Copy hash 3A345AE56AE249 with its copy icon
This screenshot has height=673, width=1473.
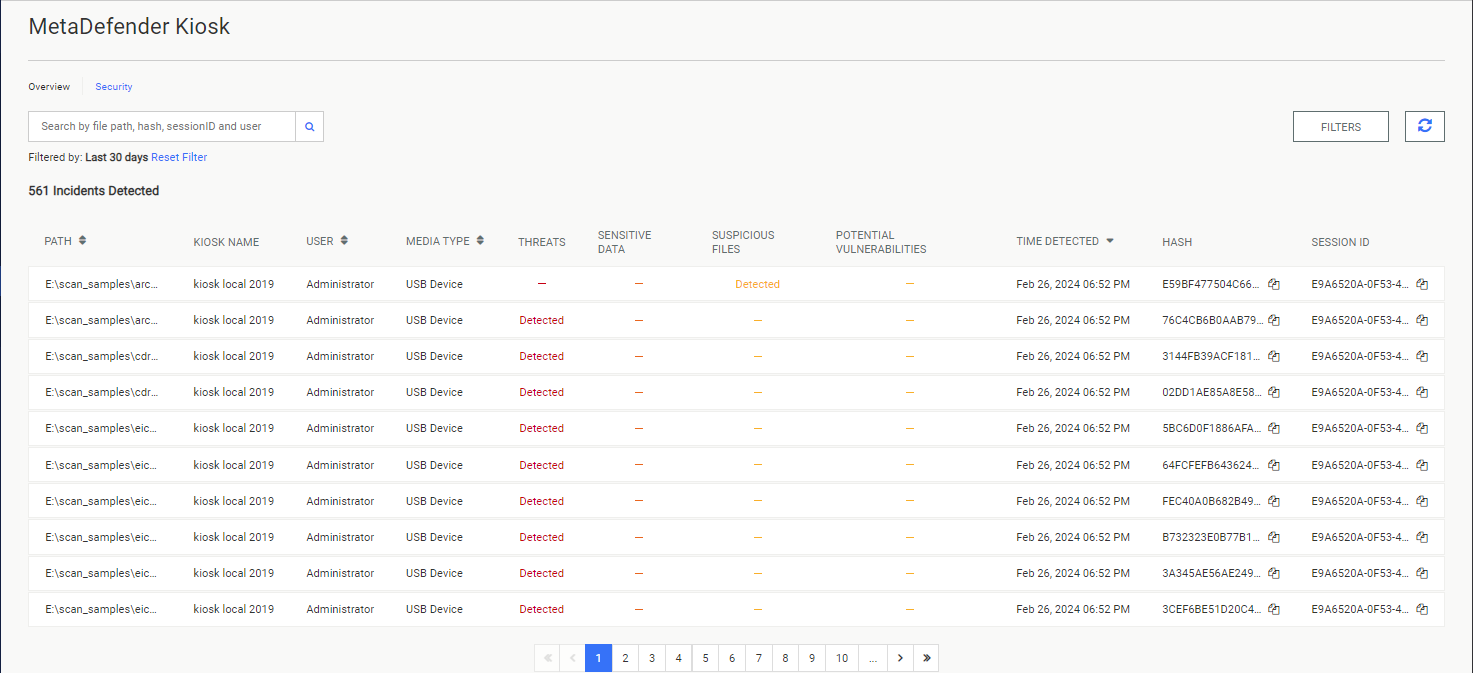point(1274,573)
